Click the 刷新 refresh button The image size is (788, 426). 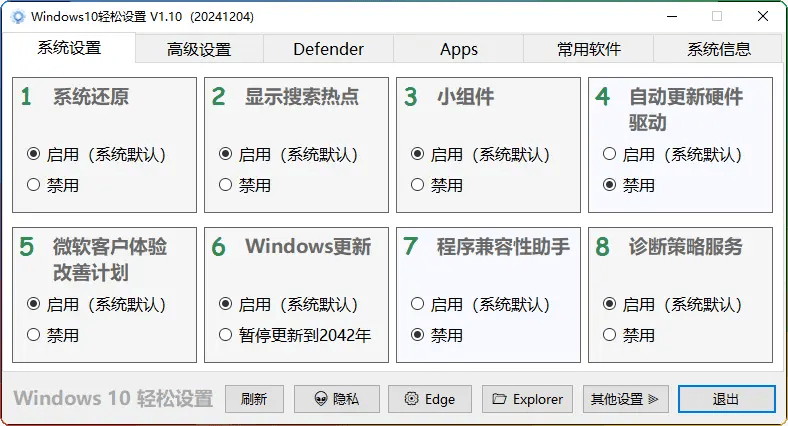[x=254, y=399]
